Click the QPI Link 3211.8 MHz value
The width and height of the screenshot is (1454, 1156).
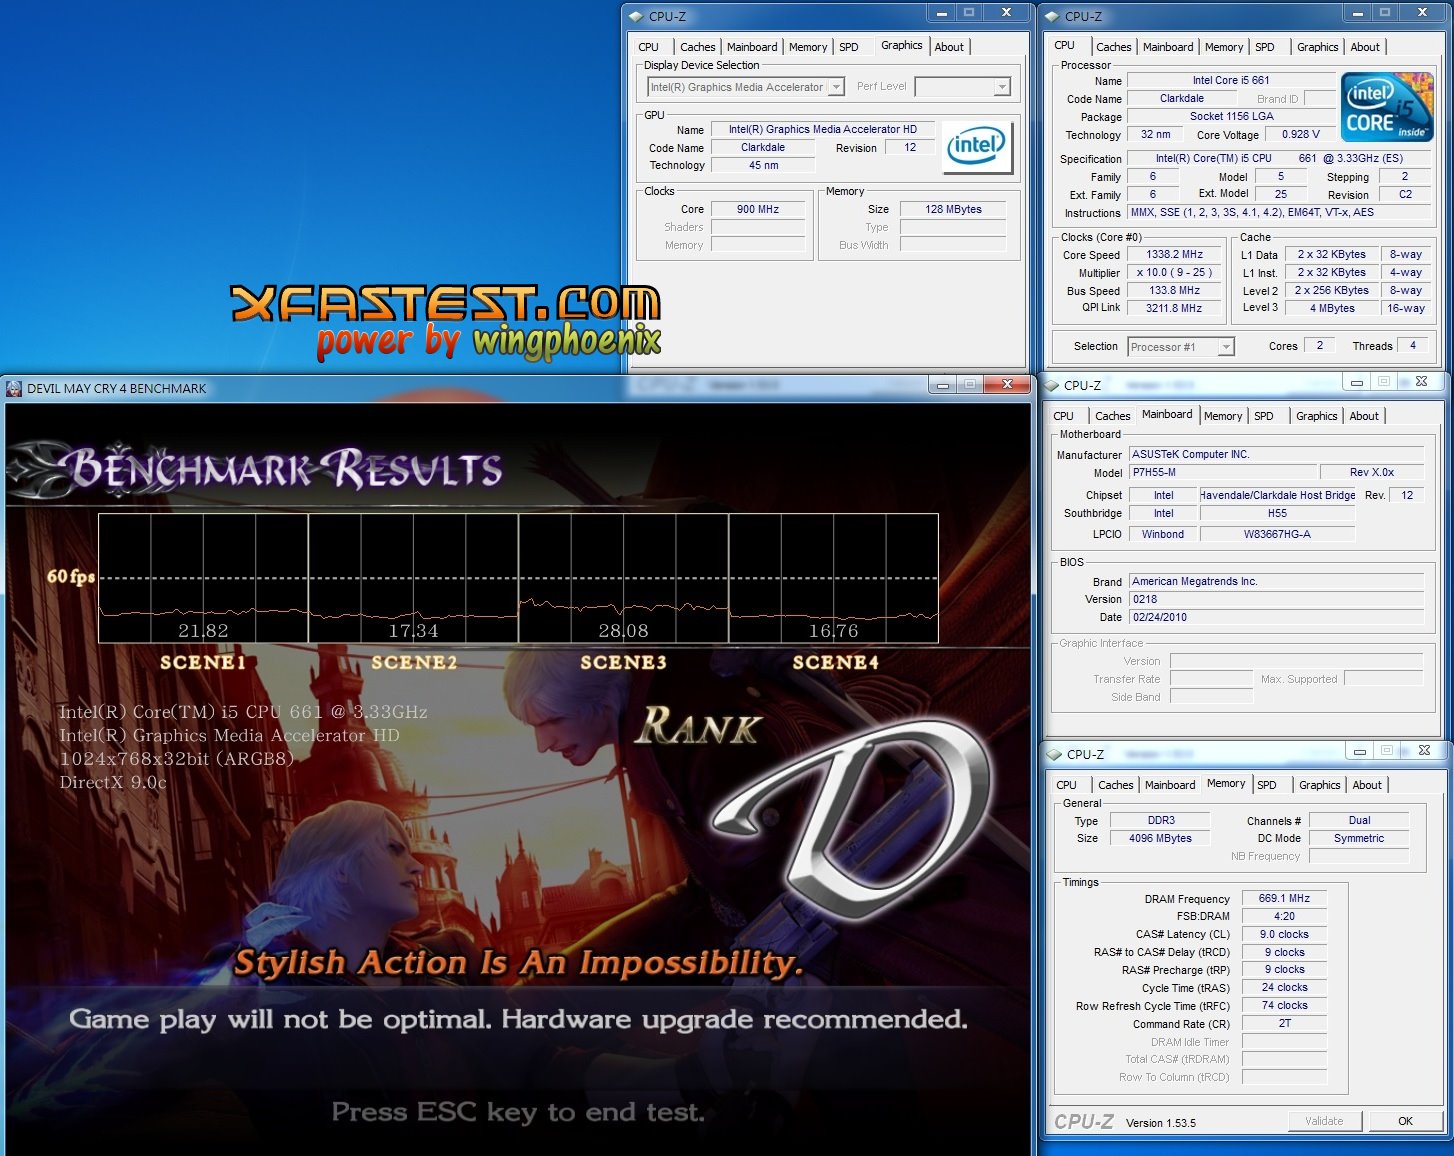[1175, 308]
